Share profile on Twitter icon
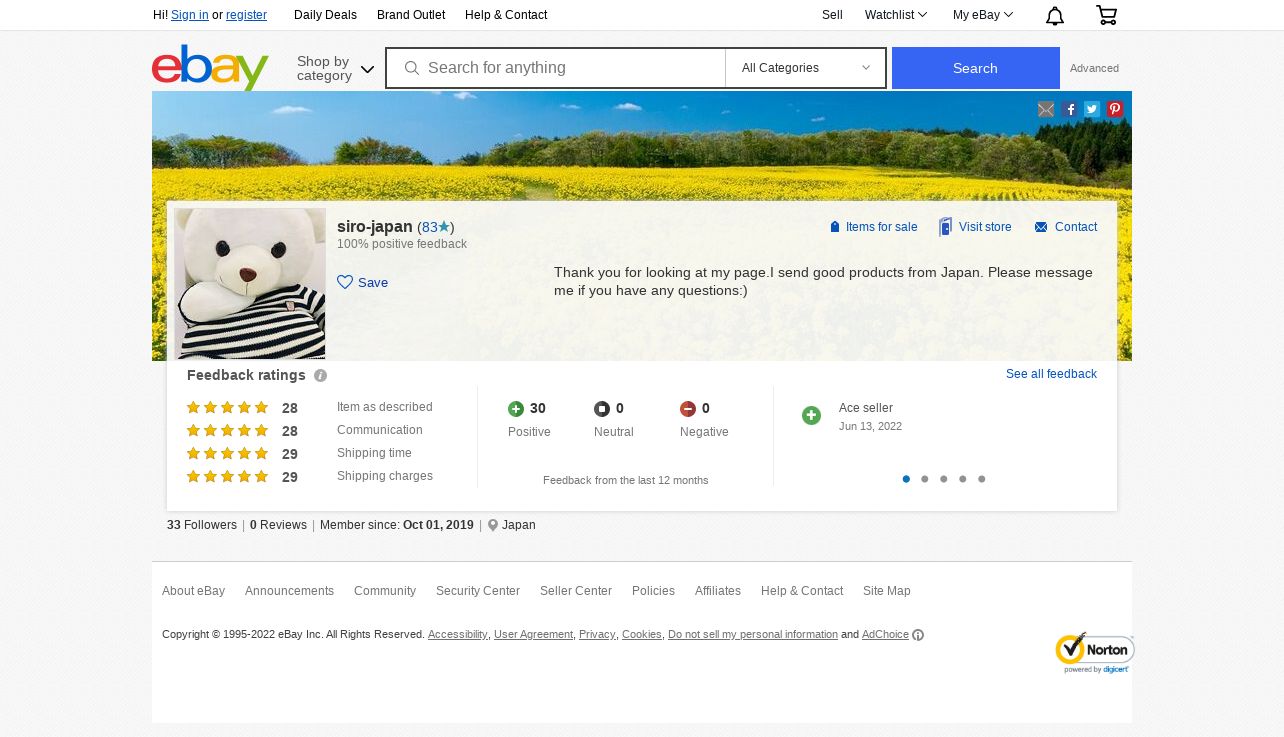The width and height of the screenshot is (1284, 737). (x=1092, y=110)
